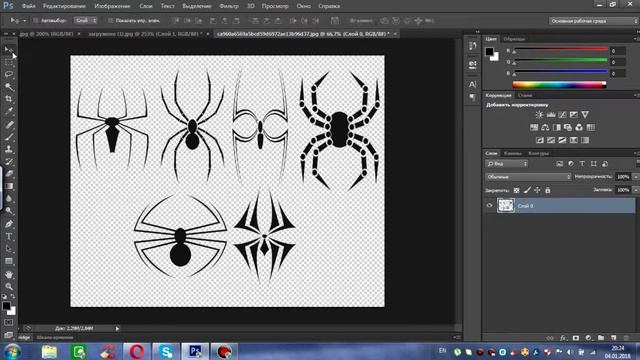
Task: Open fill slider dropdown arrow
Action: point(636,190)
